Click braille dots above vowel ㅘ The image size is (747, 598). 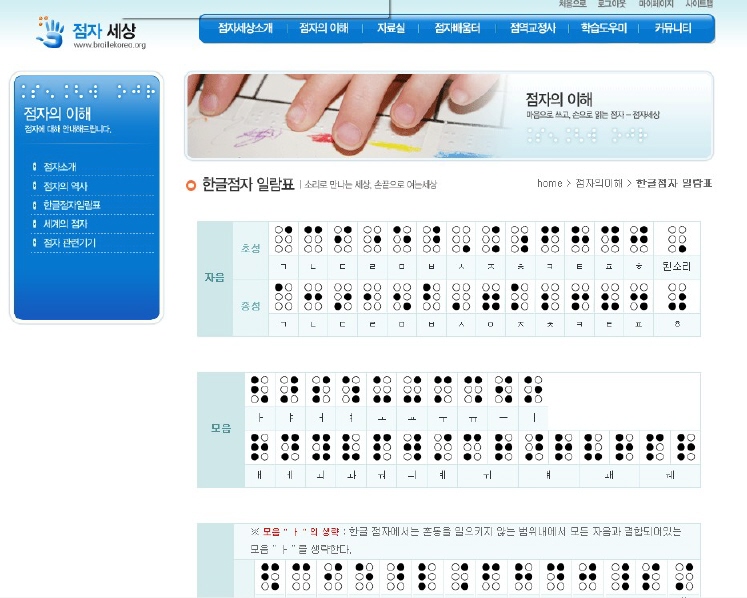point(351,447)
